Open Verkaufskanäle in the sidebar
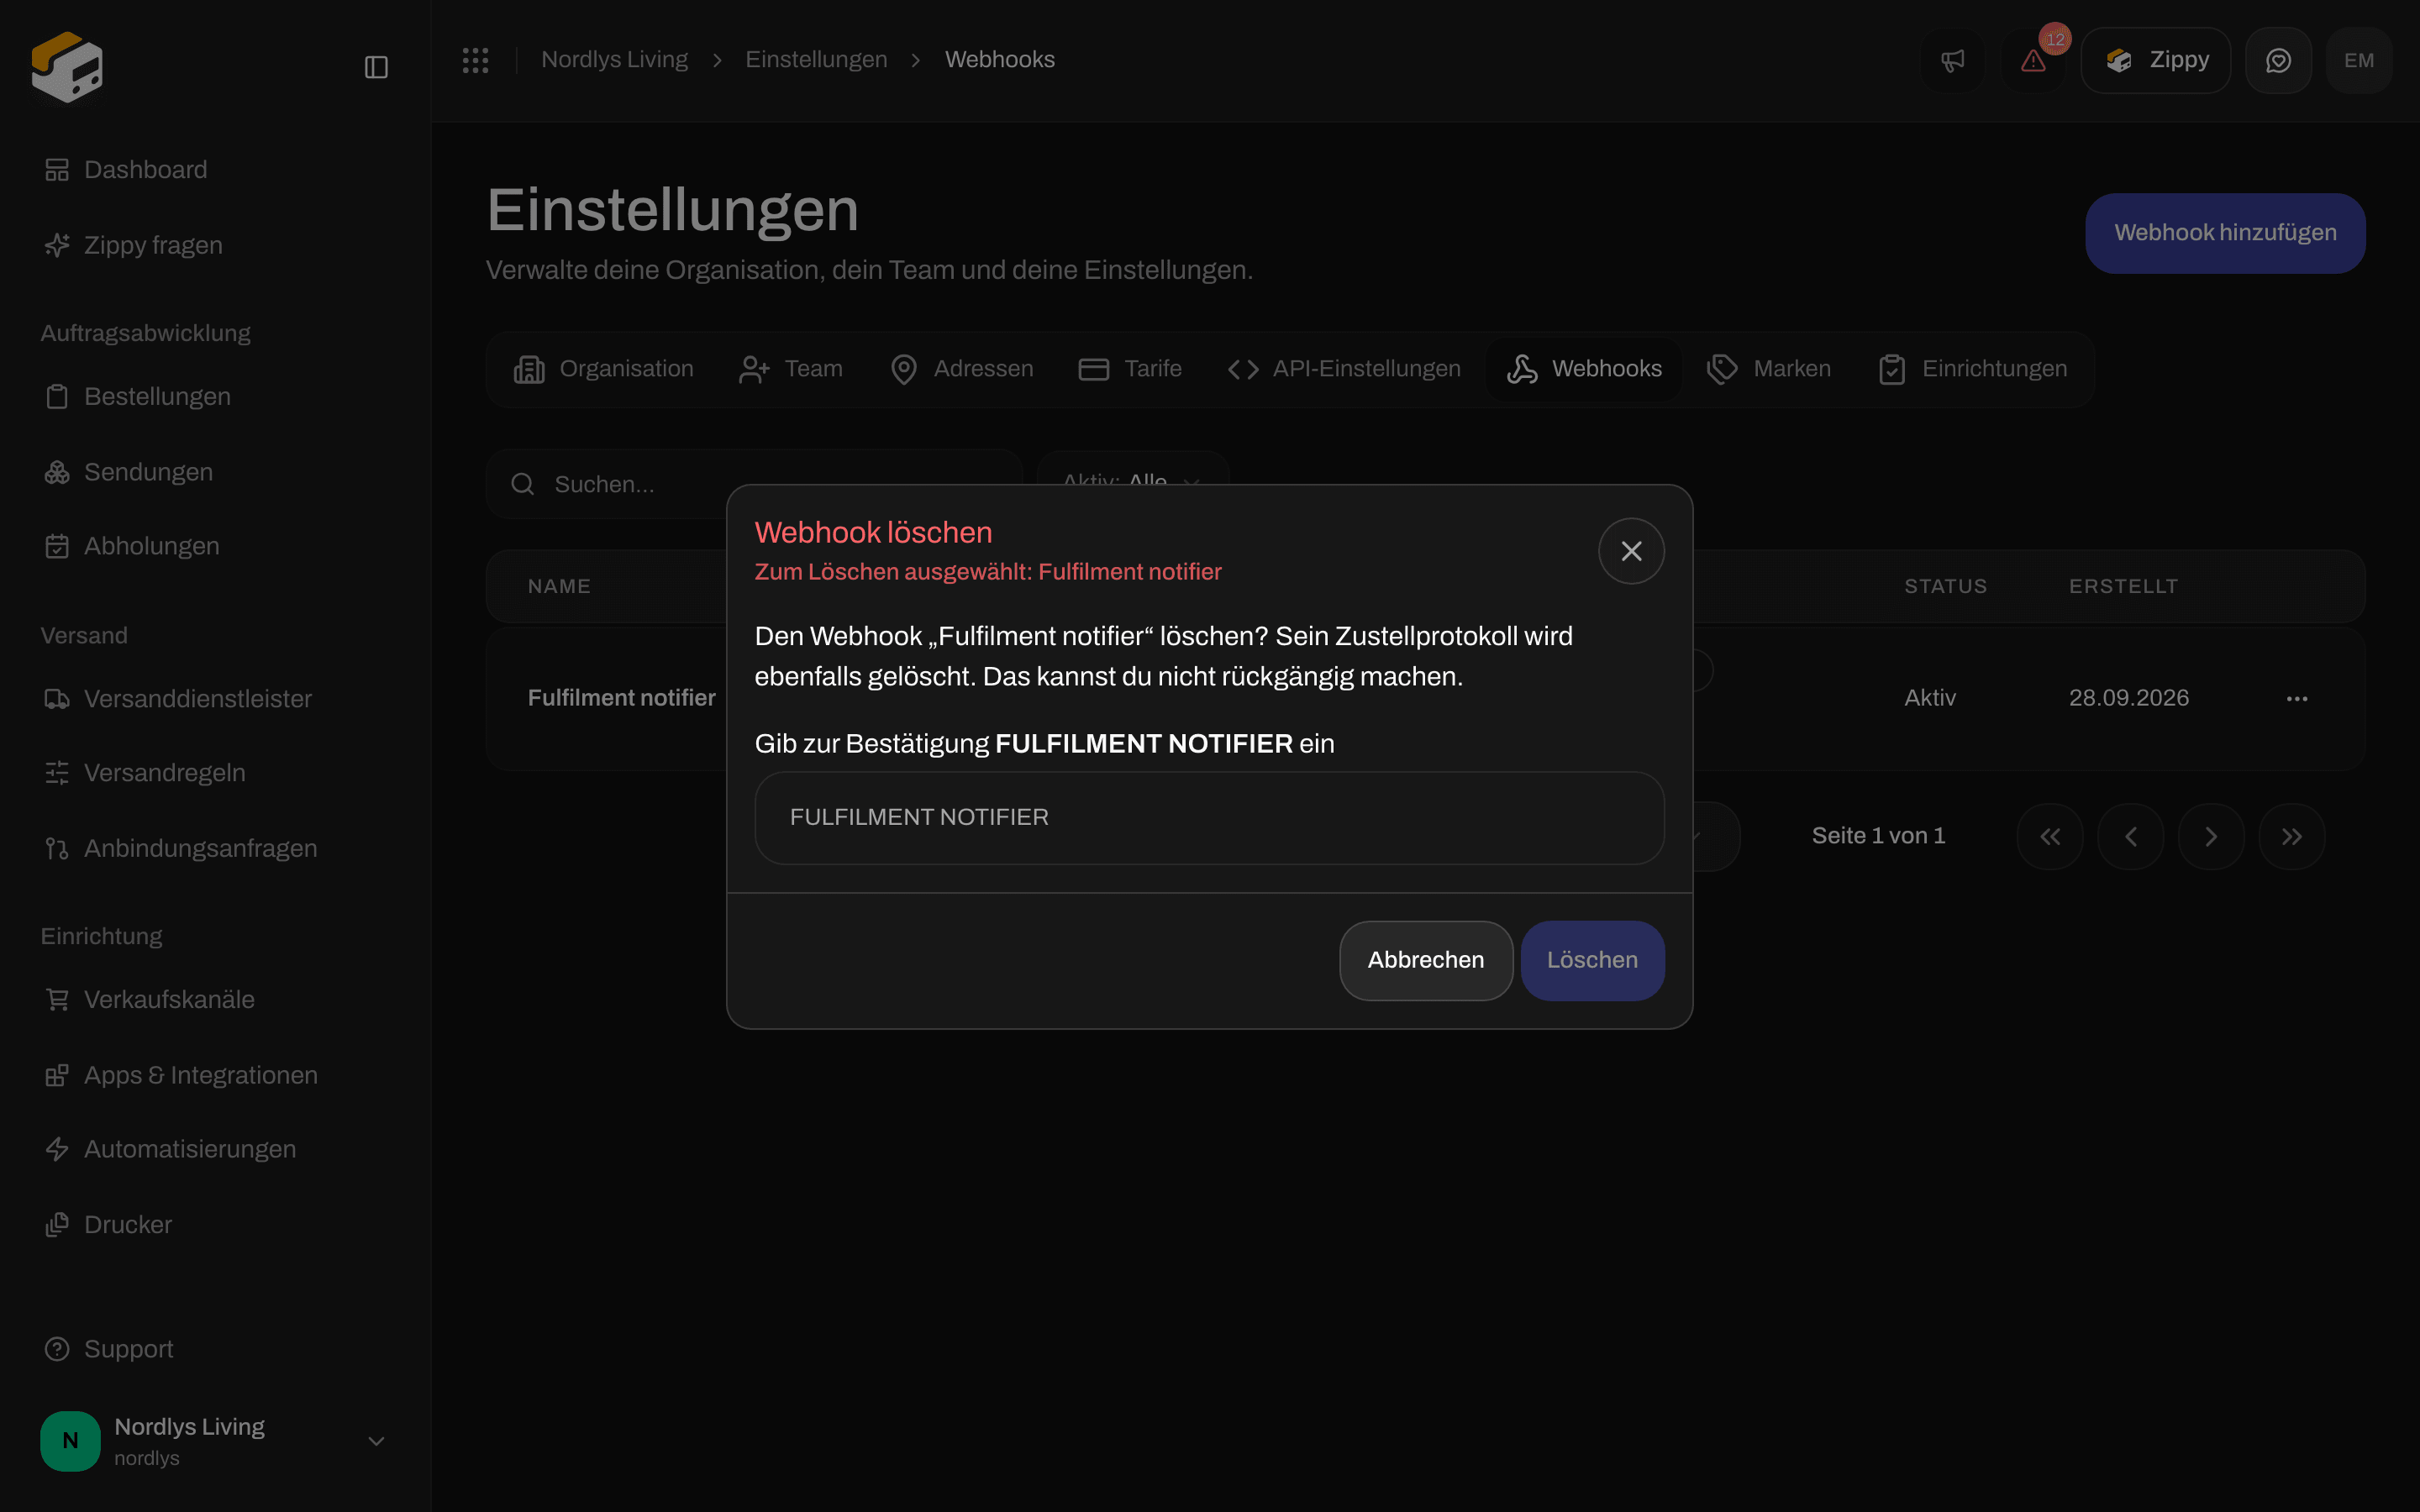 click(216, 1000)
